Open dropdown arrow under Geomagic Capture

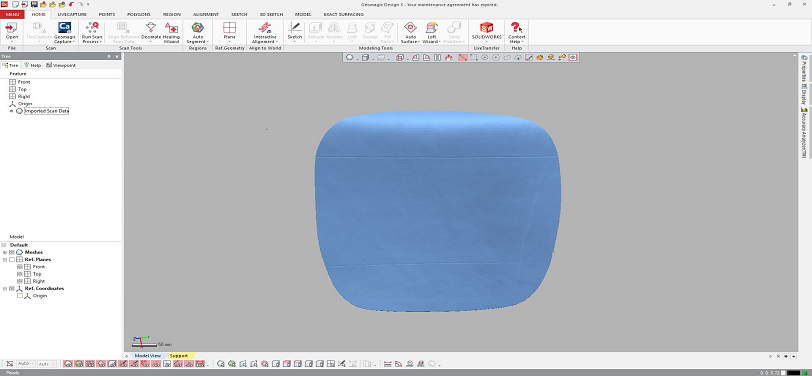pos(74,41)
